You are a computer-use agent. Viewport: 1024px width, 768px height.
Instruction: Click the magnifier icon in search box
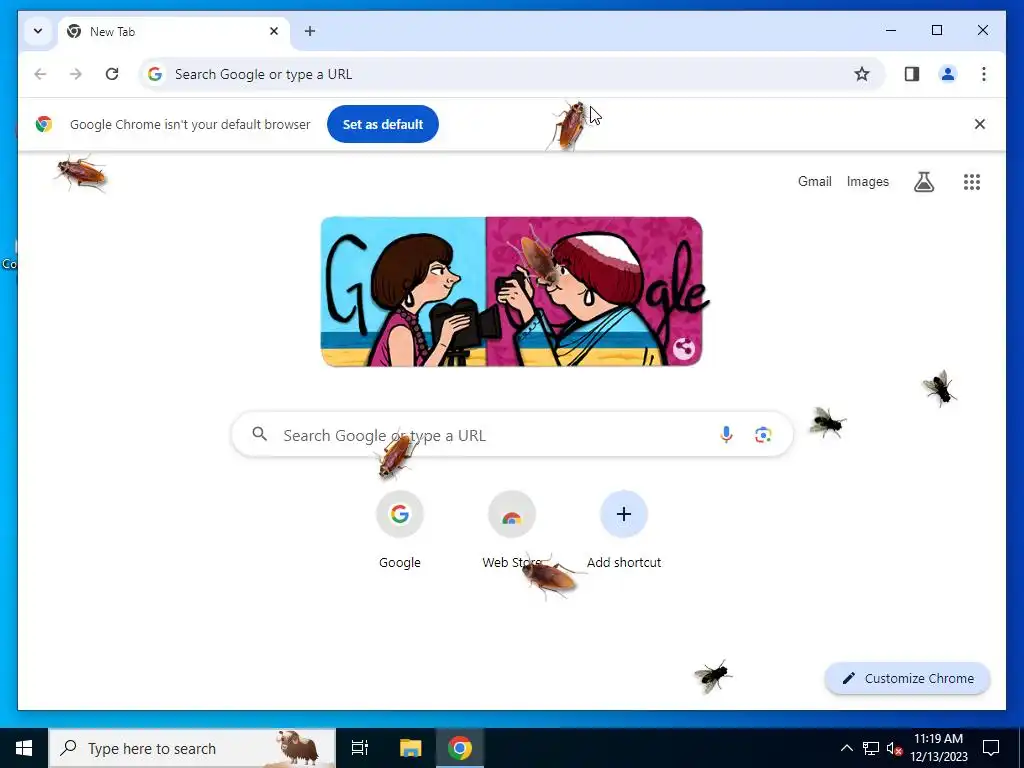259,434
